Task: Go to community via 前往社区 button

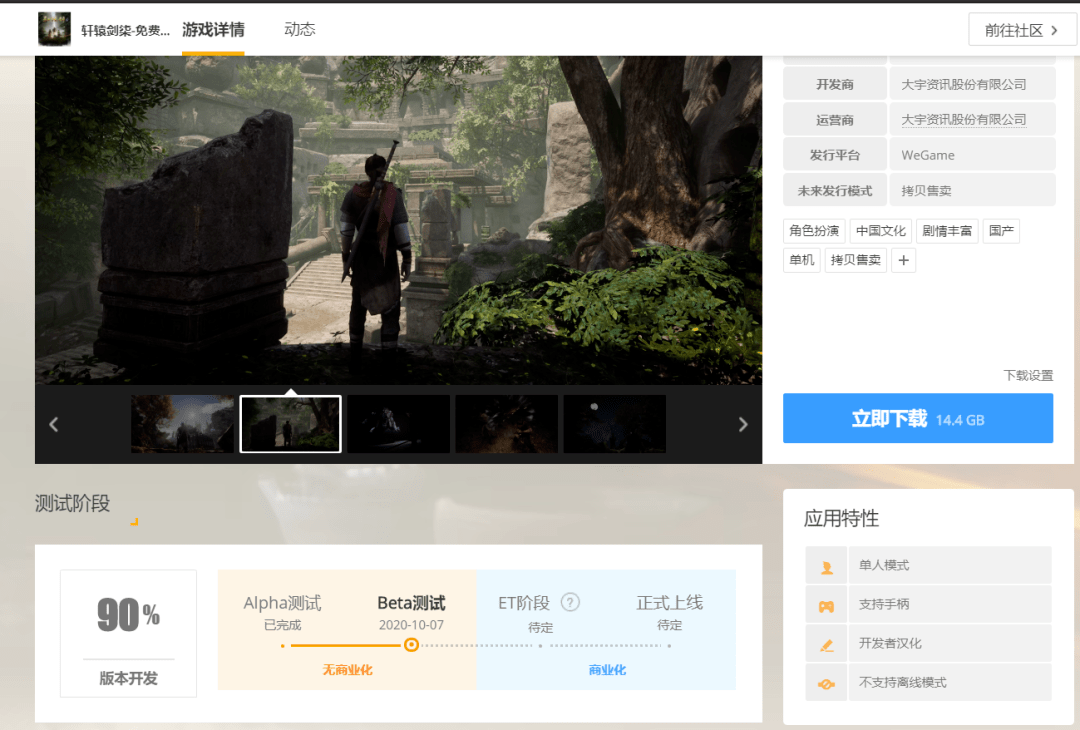Action: (x=1021, y=30)
